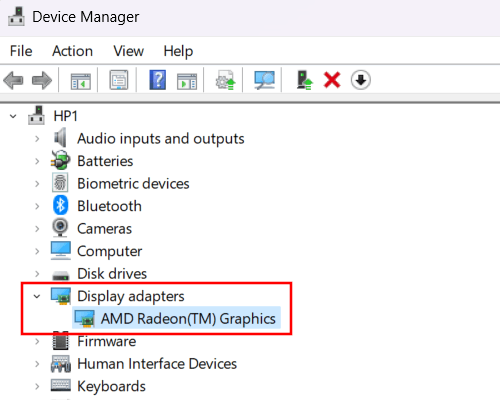Select the Firmware label
Viewport: 500px width, 400px height.
107,341
